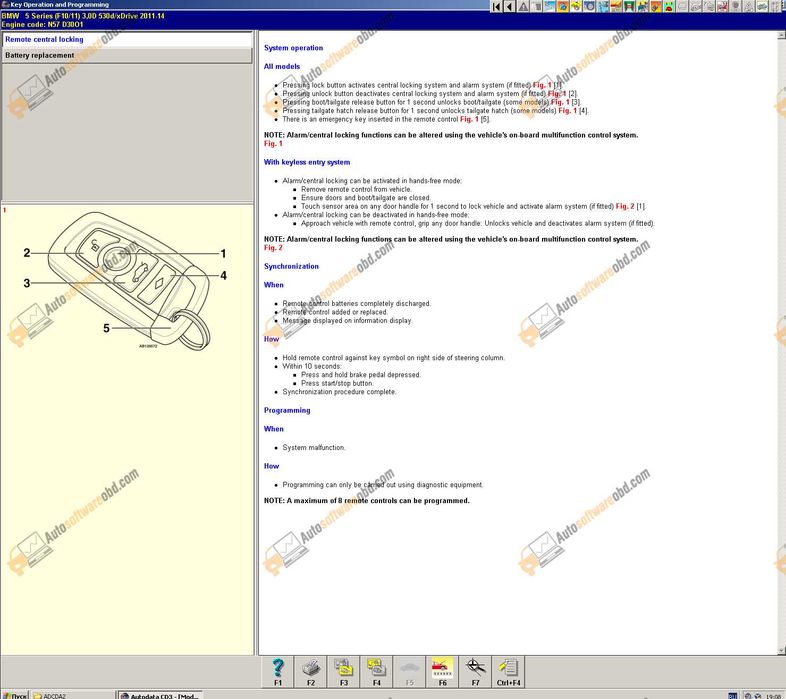The image size is (786, 699).
Task: Click the 'Programming' heading
Action: [x=287, y=410]
